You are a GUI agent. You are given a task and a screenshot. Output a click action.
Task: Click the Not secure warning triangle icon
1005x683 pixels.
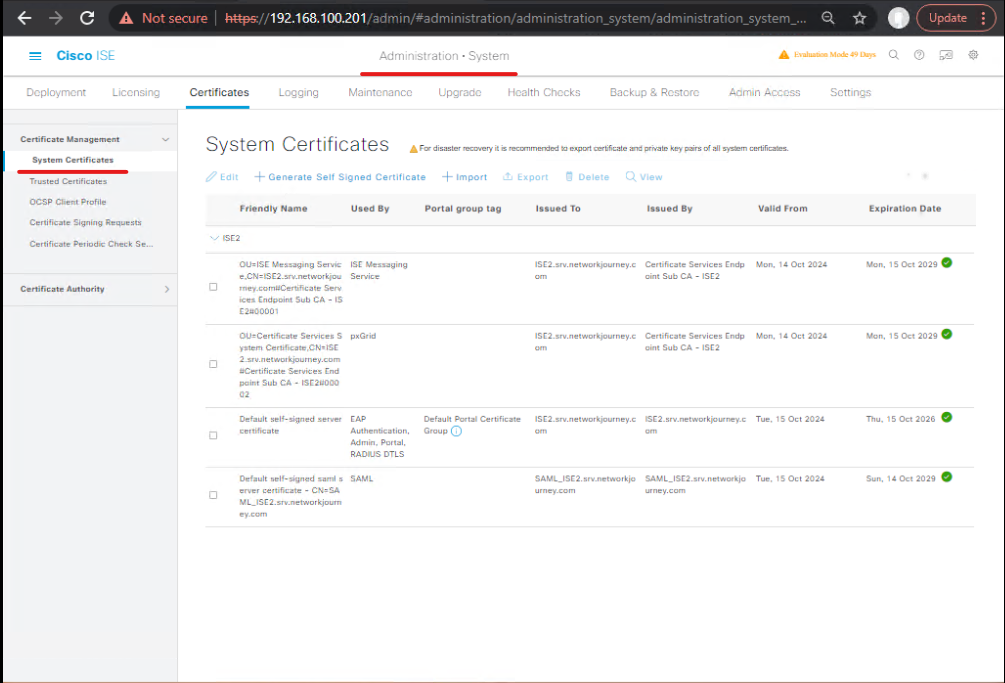click(x=126, y=18)
